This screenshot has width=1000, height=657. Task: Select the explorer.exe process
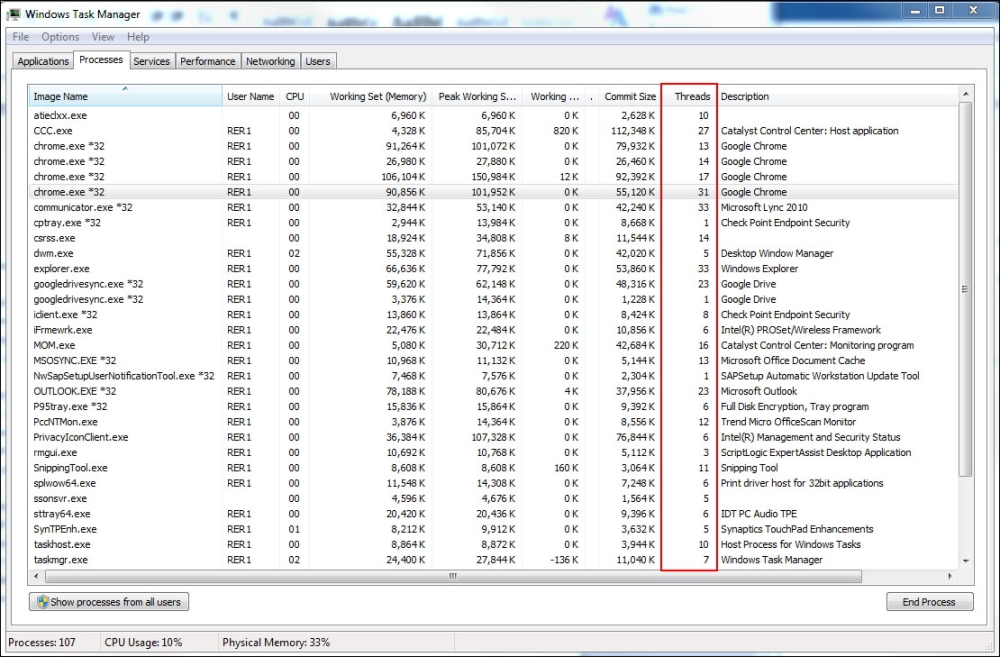[x=494, y=269]
